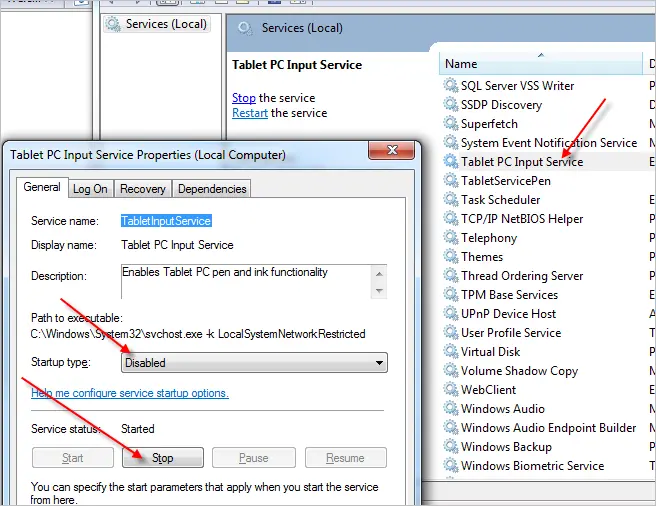Viewport: 656px width, 506px height.
Task: Click the Restart the service link
Action: pos(250,113)
